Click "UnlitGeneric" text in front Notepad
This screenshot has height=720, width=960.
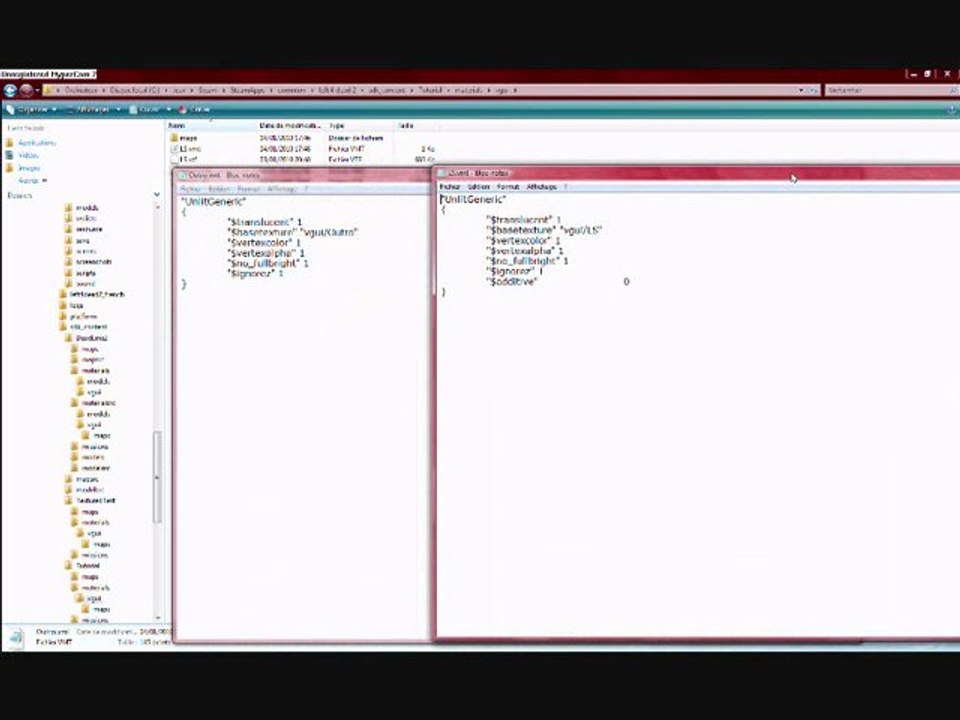[x=473, y=200]
